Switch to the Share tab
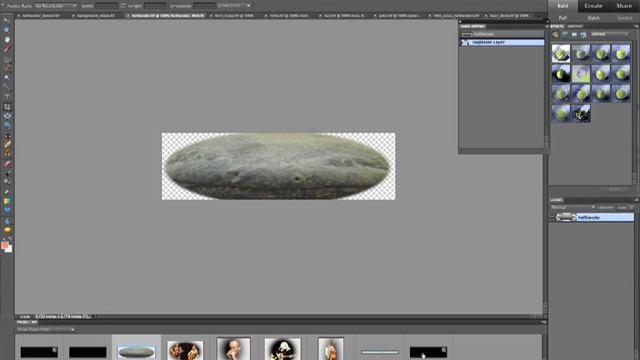 [624, 6]
